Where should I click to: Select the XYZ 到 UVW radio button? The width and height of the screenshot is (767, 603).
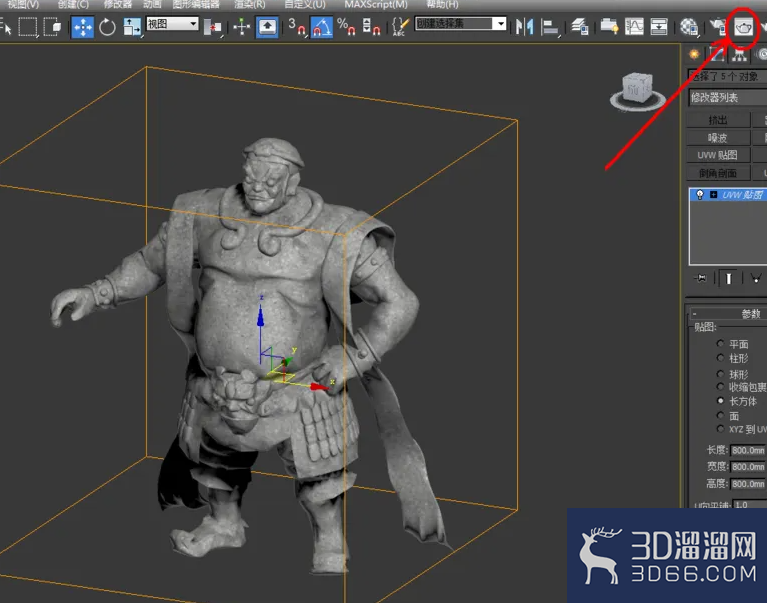(x=721, y=429)
